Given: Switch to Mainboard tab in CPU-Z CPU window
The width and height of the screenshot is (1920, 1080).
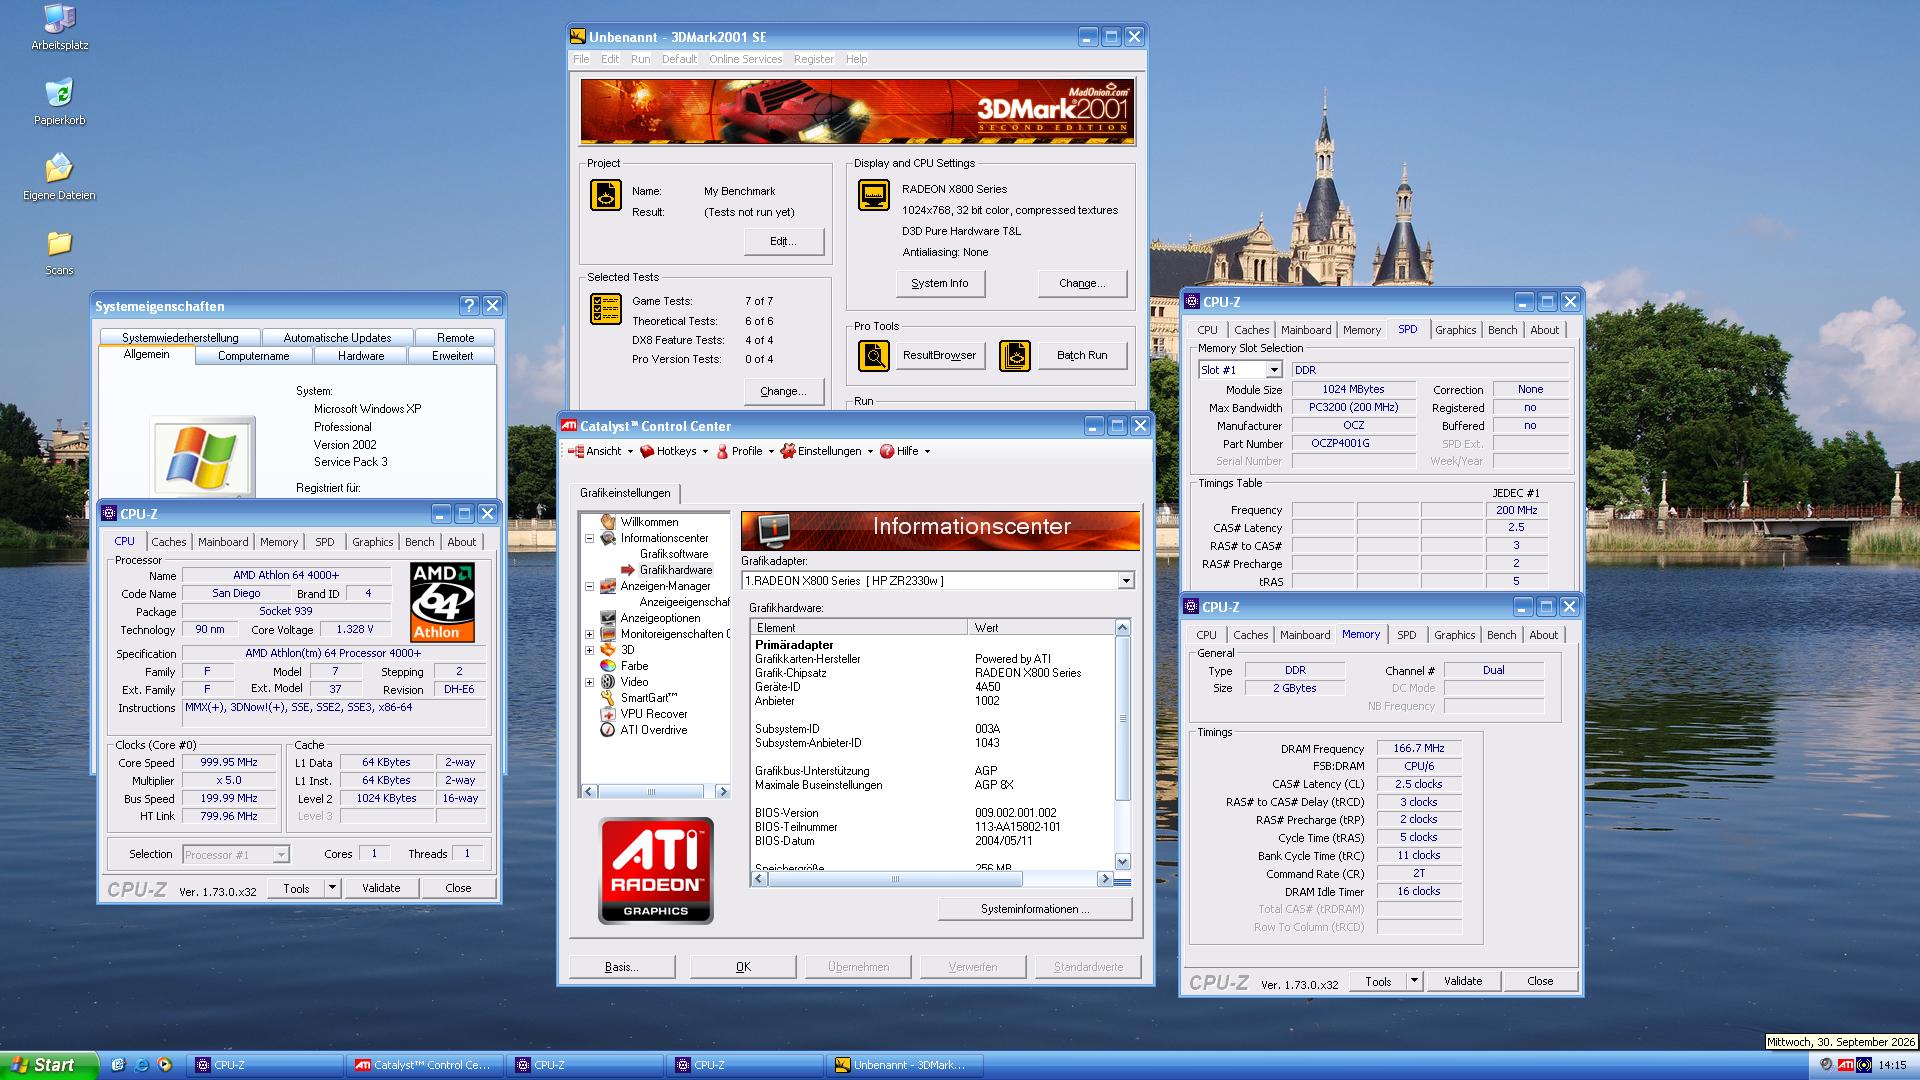Looking at the screenshot, I should (223, 542).
